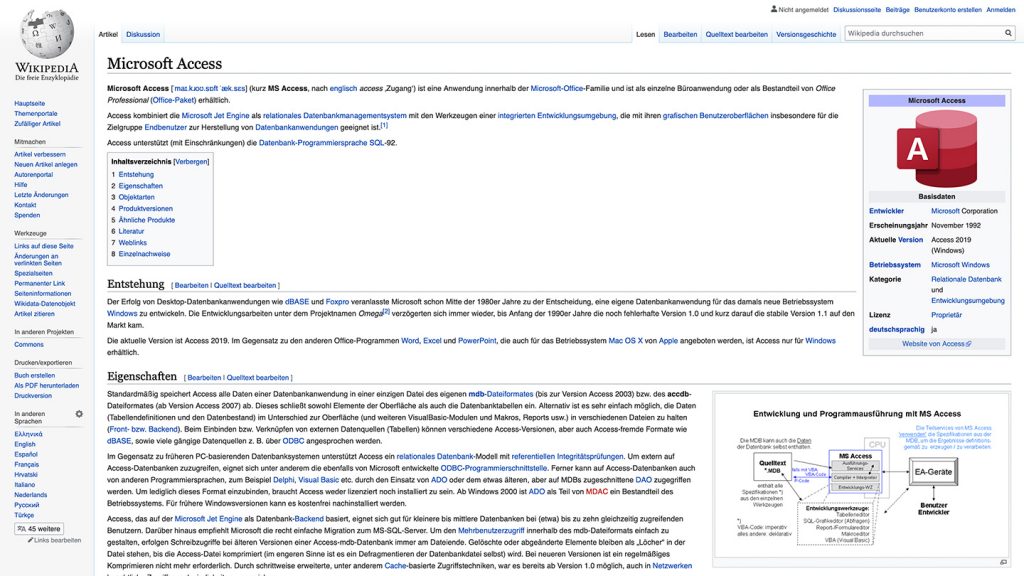Click Buch erstellen link
The height and width of the screenshot is (576, 1024).
(x=35, y=375)
